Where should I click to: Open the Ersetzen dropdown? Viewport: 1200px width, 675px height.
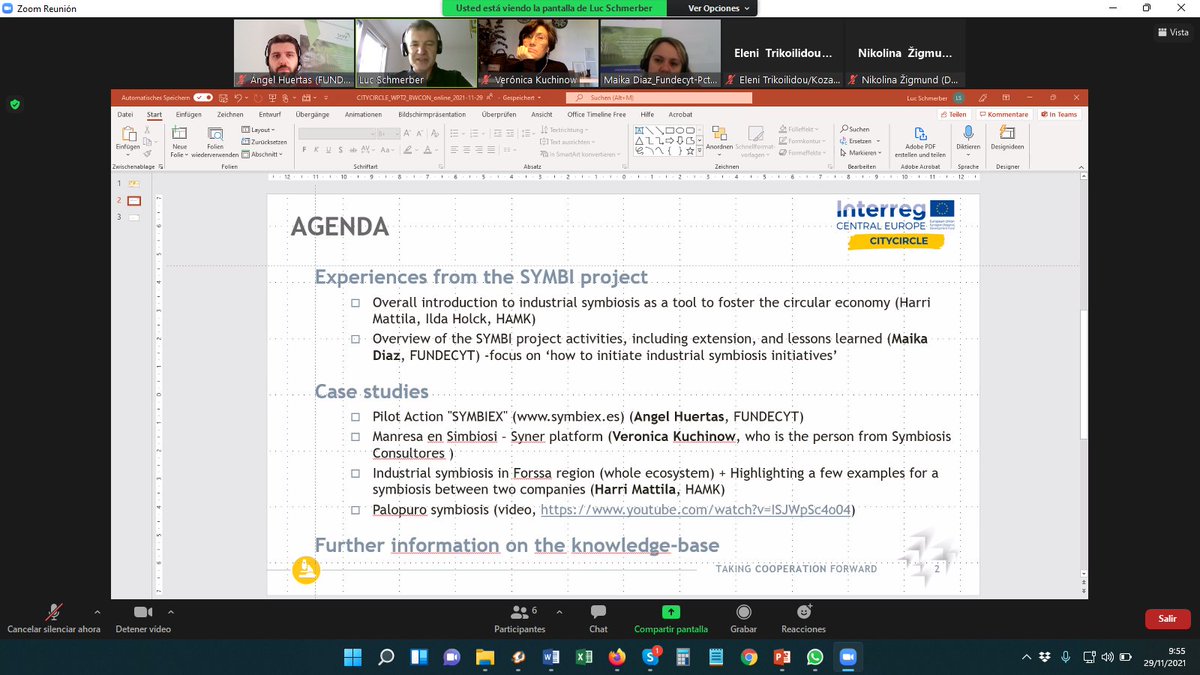(x=859, y=142)
